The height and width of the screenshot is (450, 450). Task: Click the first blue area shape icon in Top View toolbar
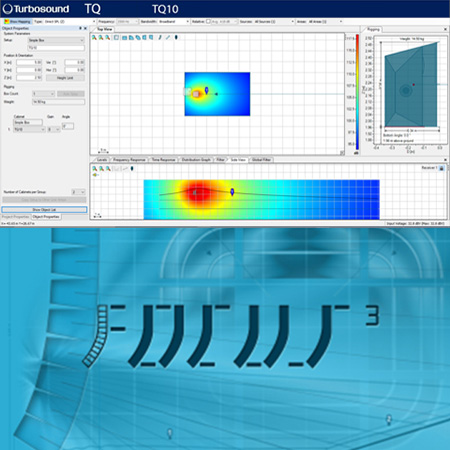(x=124, y=38)
